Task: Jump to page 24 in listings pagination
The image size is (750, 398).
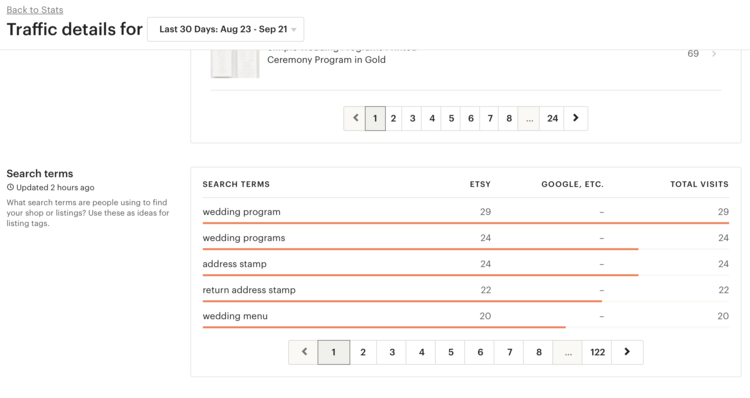Action: pos(552,118)
